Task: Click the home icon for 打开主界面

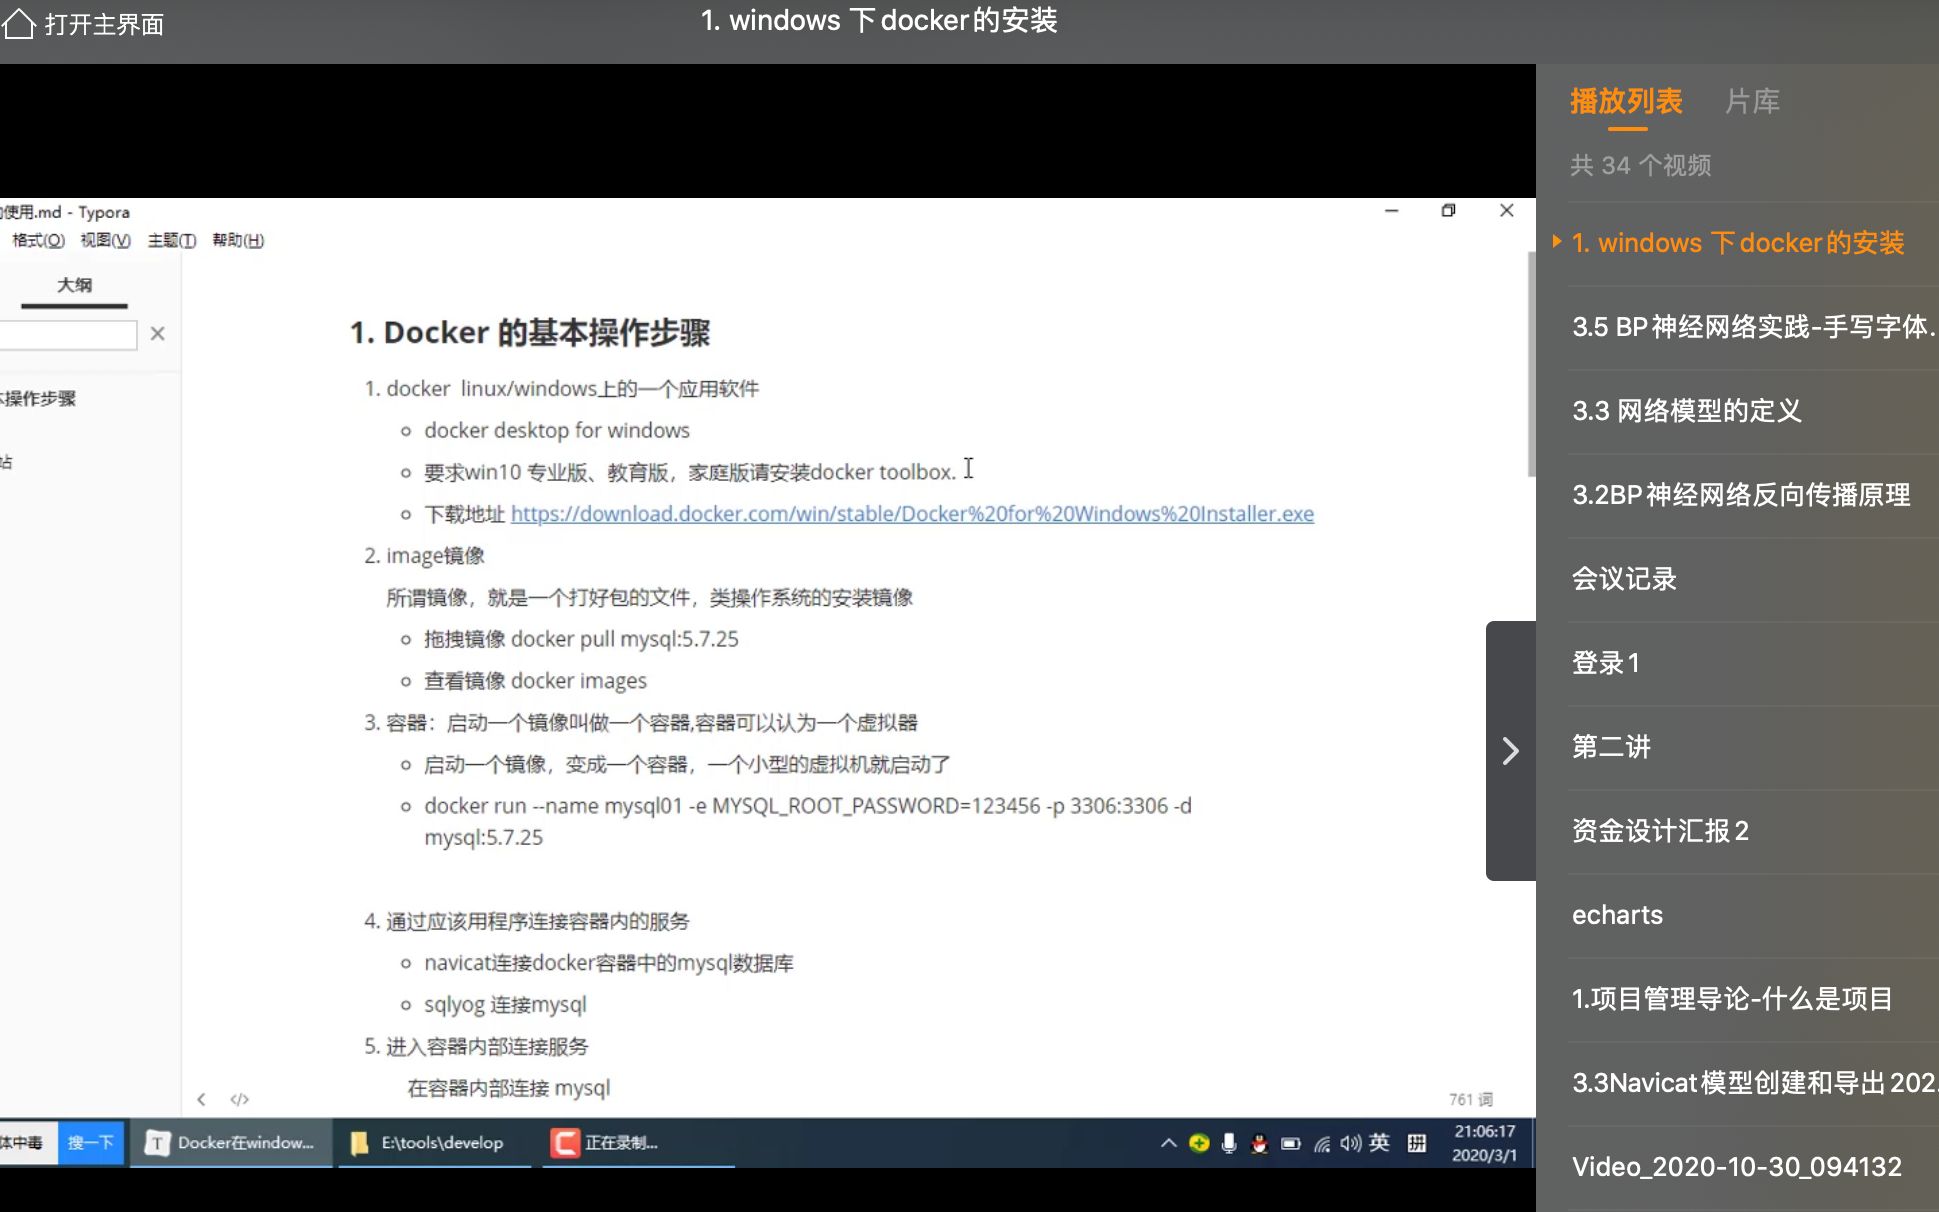Action: 18,24
